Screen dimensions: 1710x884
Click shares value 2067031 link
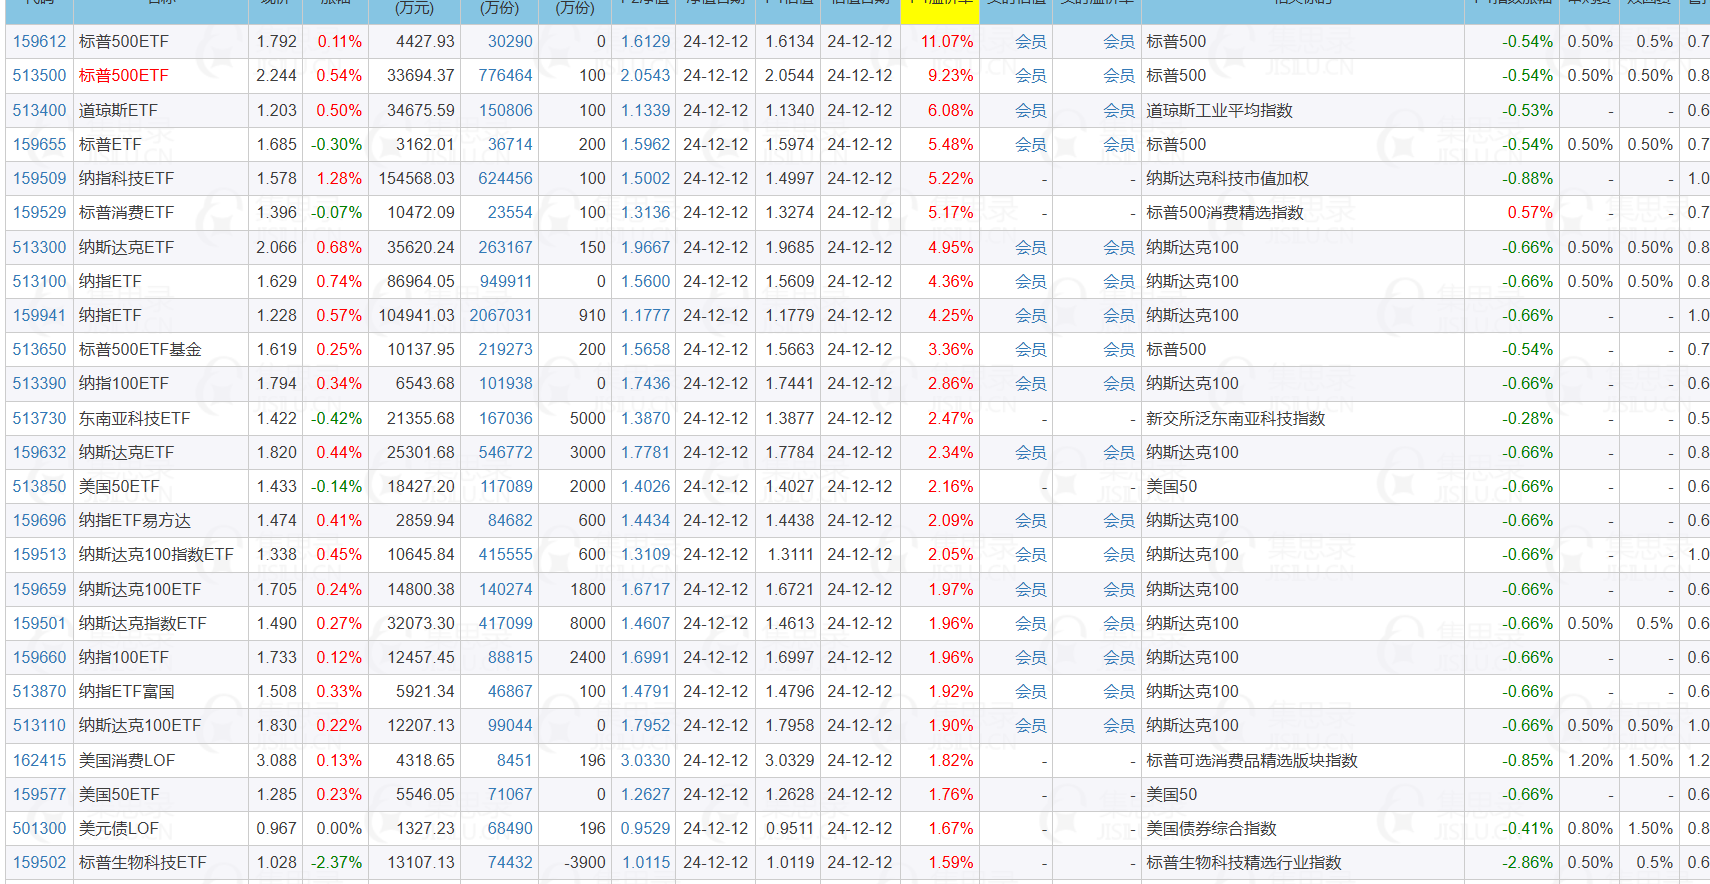coord(501,315)
